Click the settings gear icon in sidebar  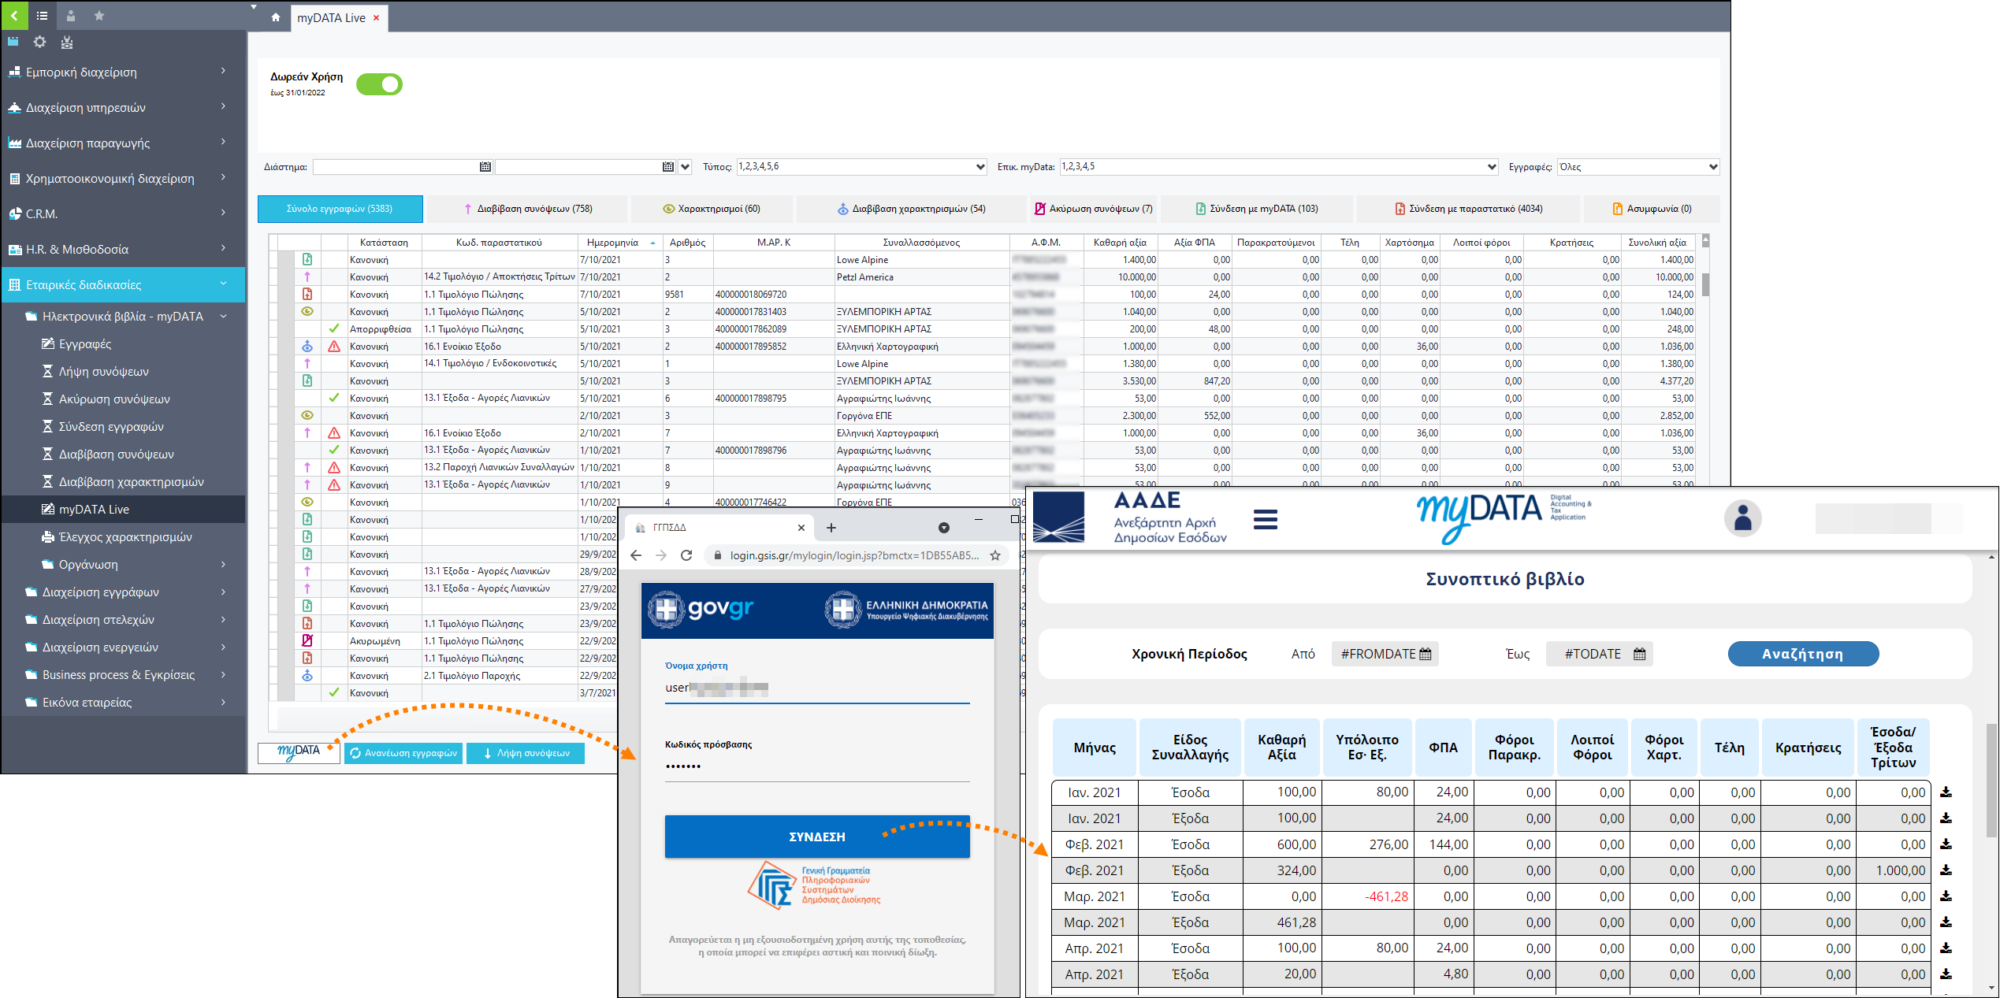pos(40,42)
